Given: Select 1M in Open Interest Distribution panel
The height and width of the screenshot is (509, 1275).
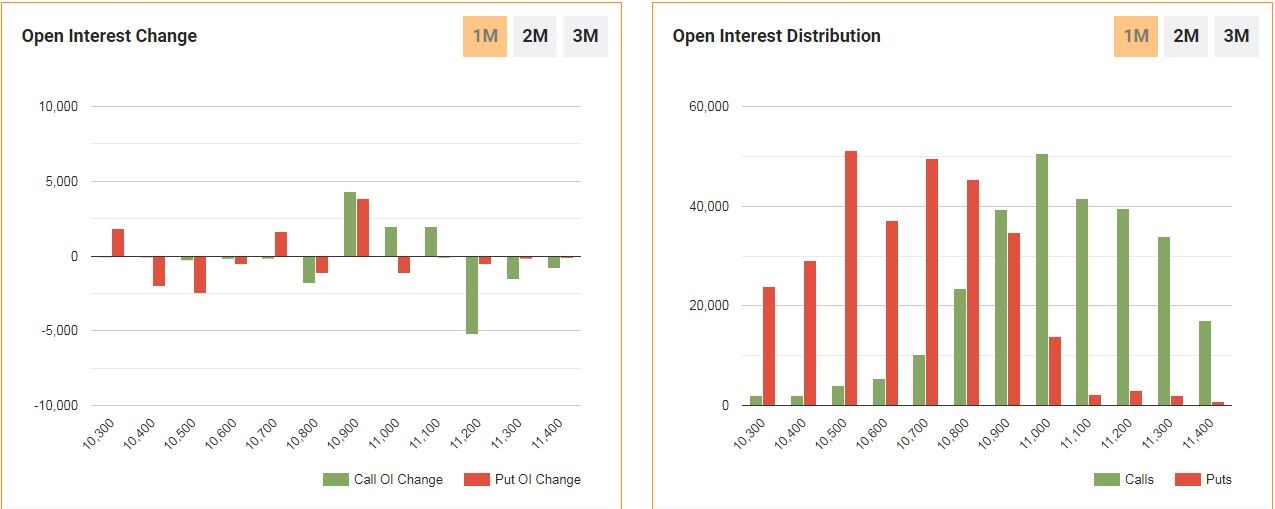Looking at the screenshot, I should point(1136,36).
